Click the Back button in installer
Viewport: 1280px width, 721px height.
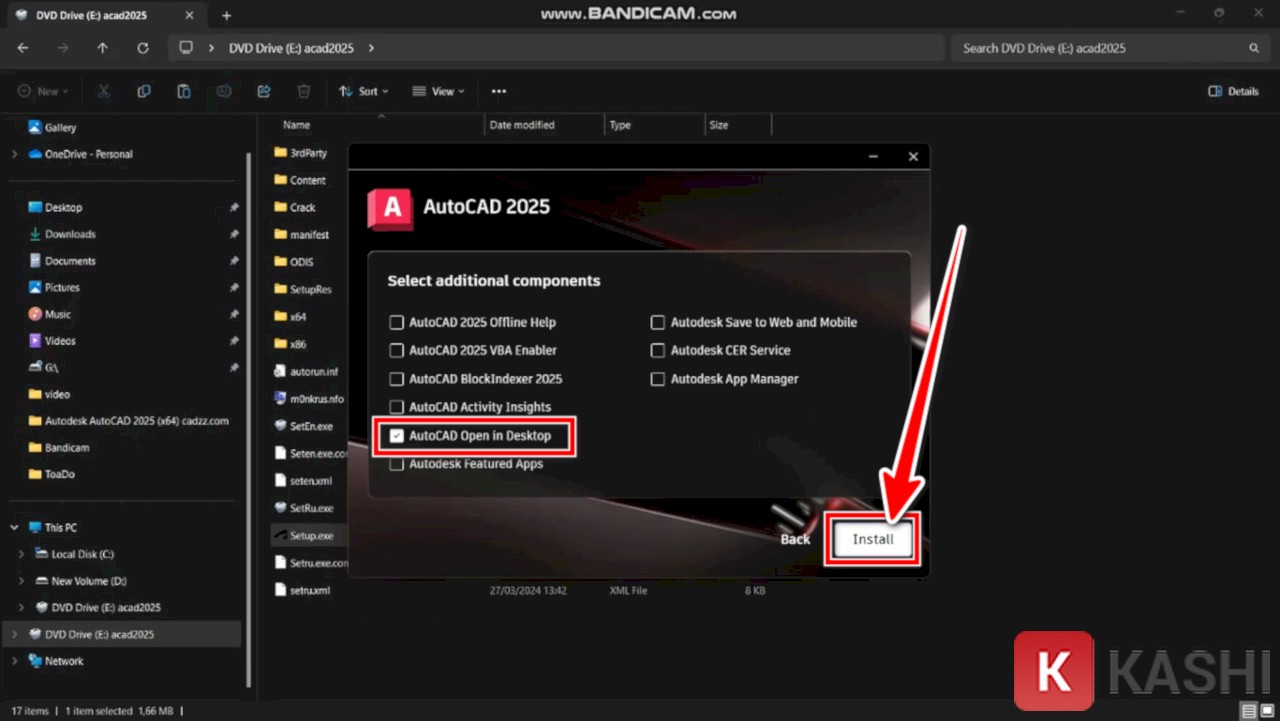coord(795,539)
